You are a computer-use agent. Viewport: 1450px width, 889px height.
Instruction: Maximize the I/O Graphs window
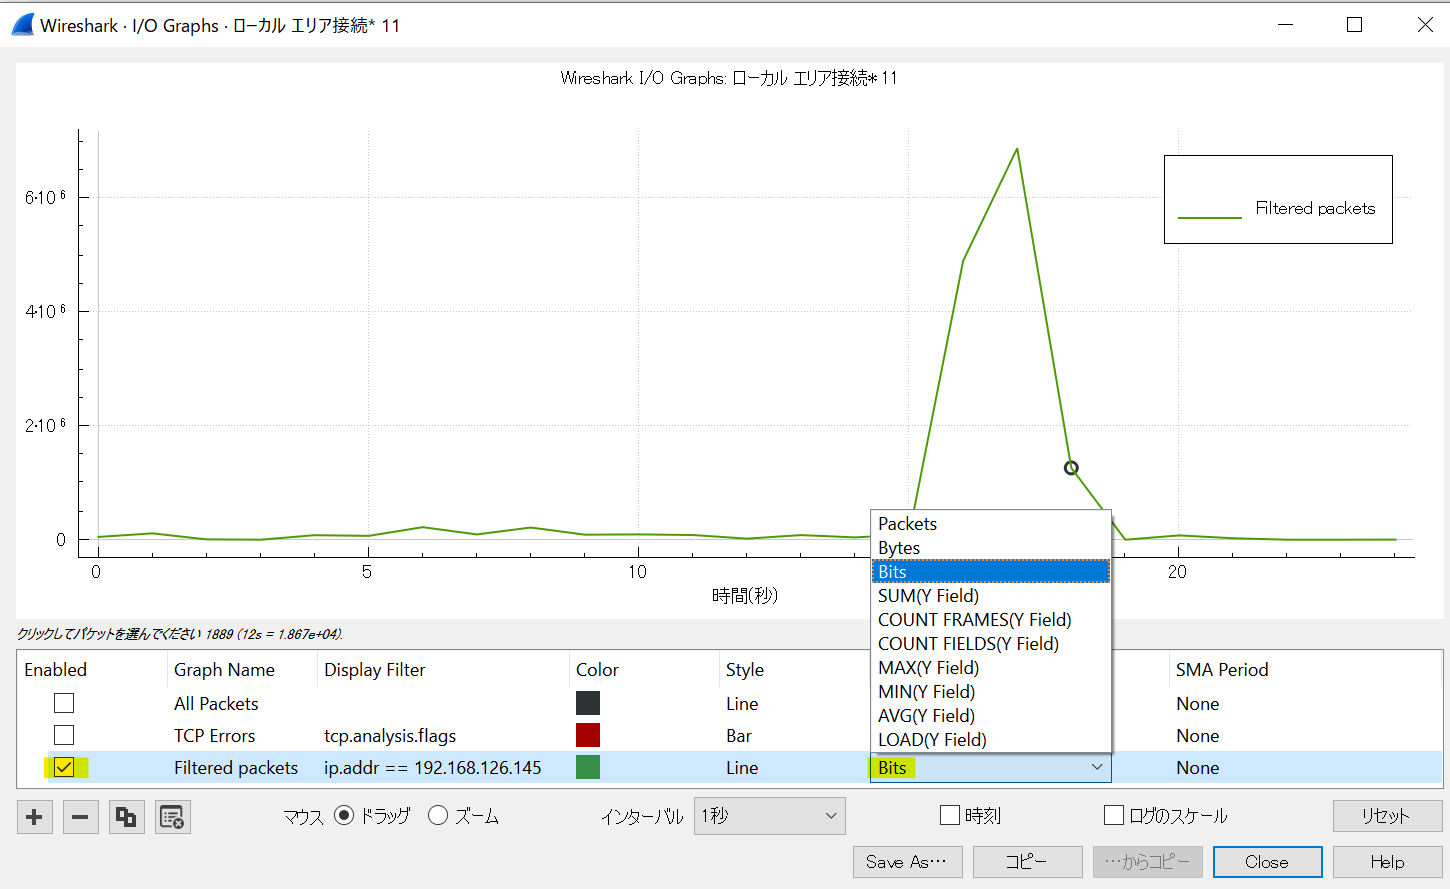1355,25
